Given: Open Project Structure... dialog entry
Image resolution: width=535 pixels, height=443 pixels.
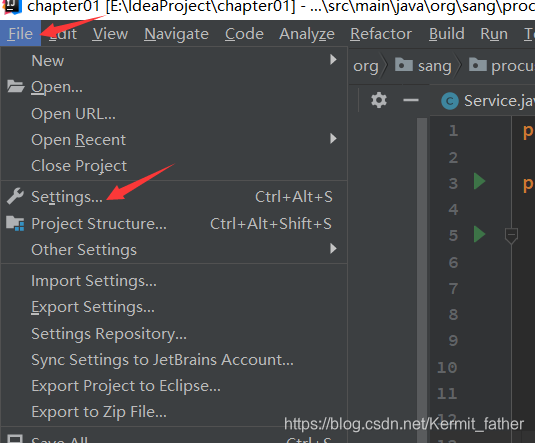Looking at the screenshot, I should 174,224.
